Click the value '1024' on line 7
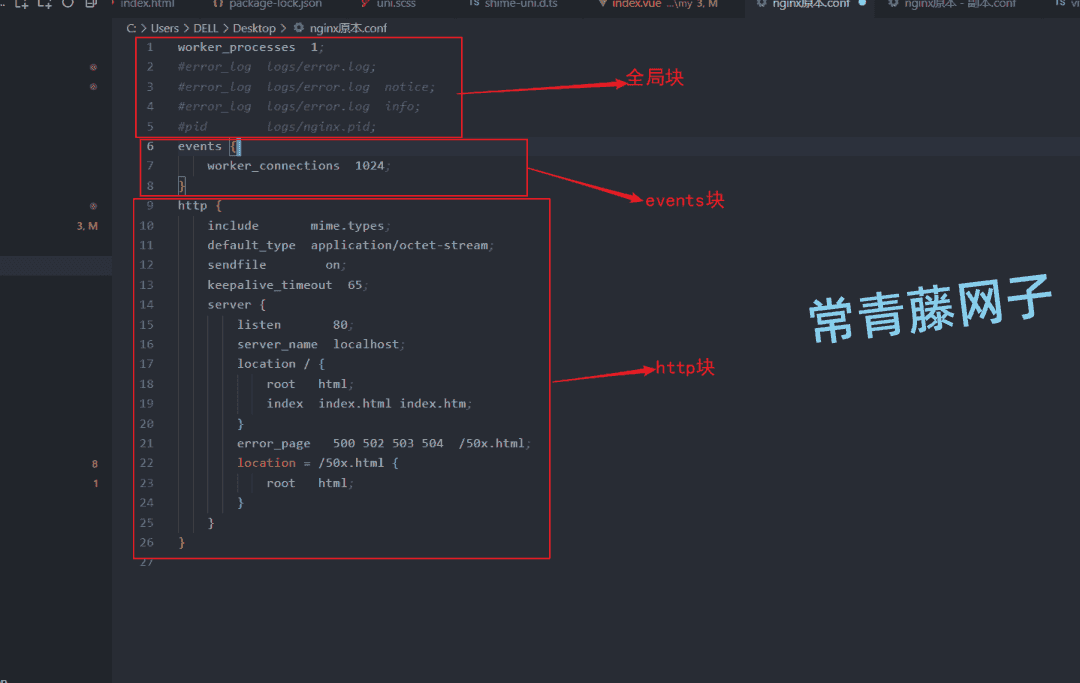 369,166
